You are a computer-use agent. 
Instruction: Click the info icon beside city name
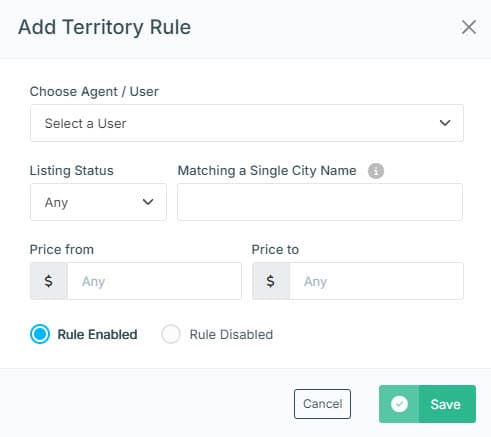(x=376, y=171)
